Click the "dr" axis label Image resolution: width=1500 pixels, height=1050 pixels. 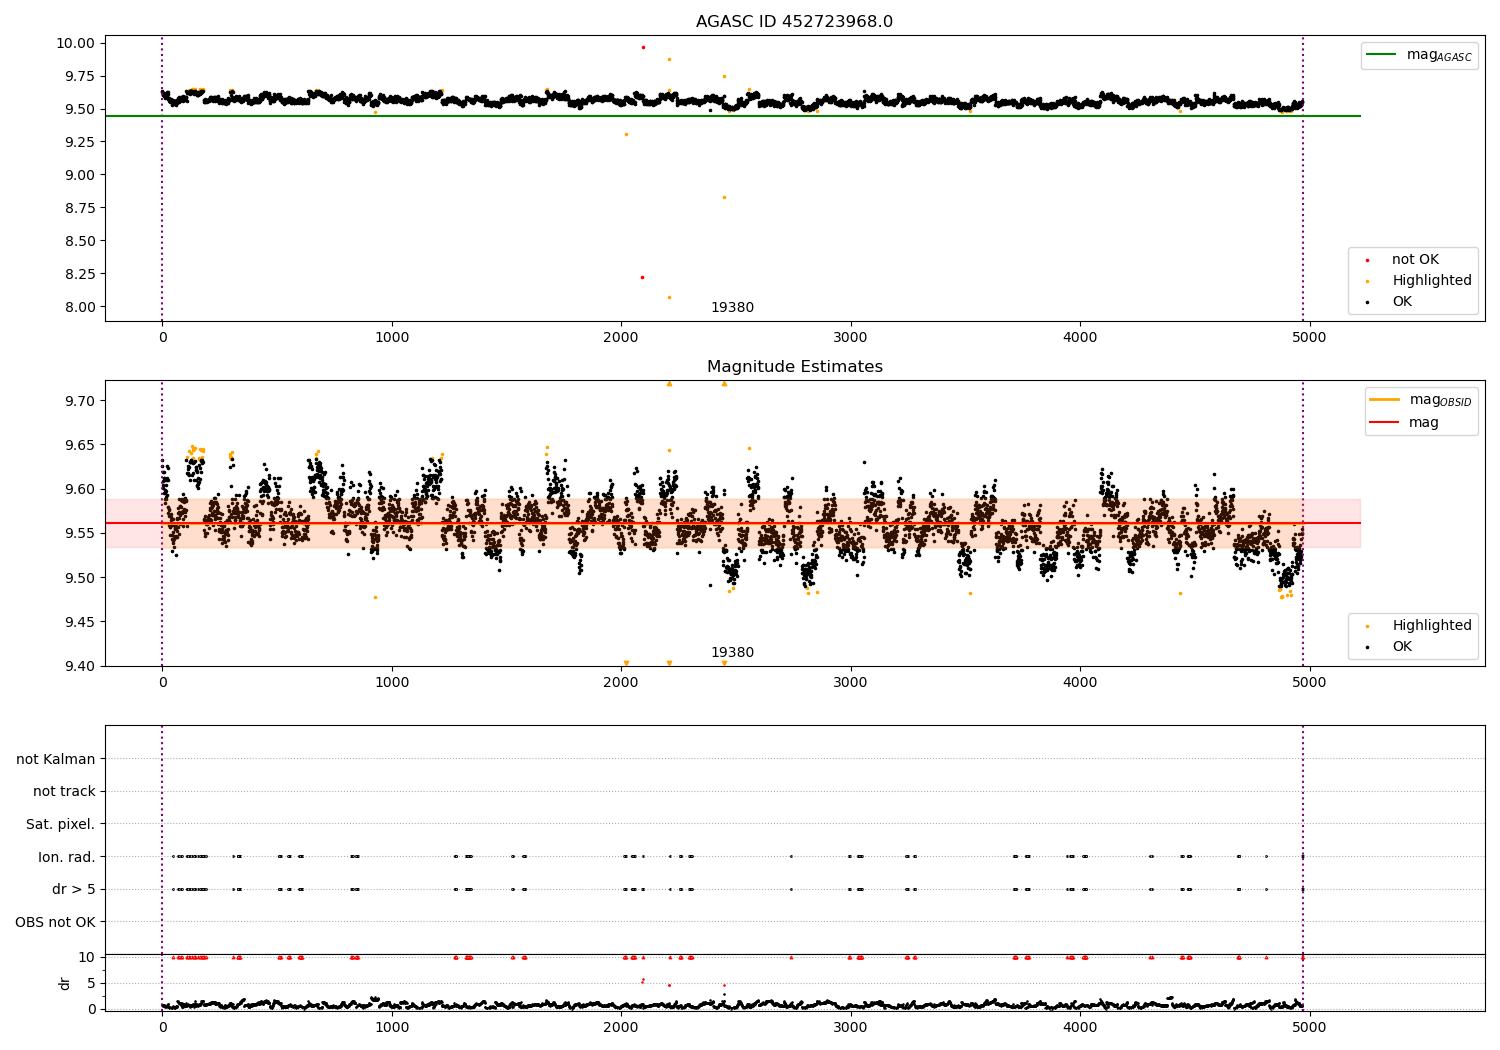[65, 983]
